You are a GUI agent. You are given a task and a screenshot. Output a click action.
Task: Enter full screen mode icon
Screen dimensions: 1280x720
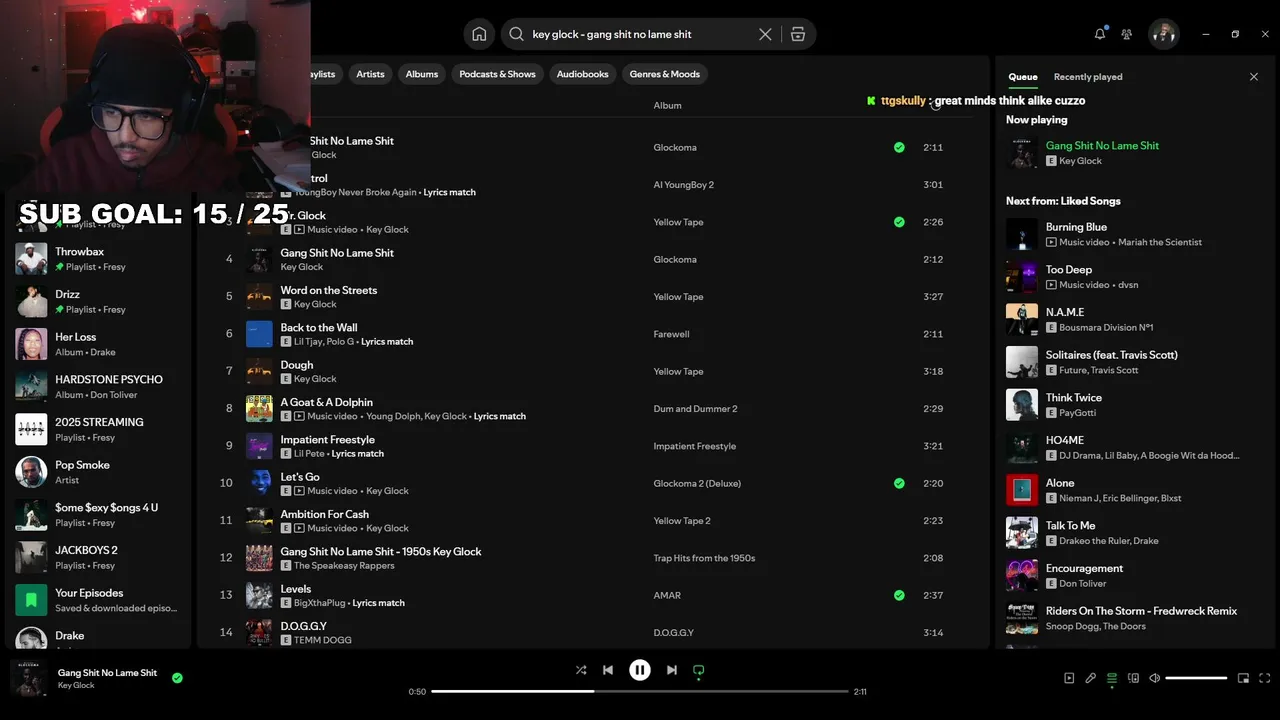[1264, 678]
